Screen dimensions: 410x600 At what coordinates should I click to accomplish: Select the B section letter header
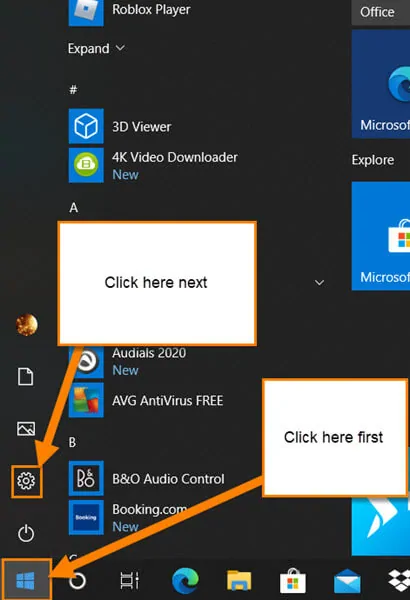pyautogui.click(x=72, y=442)
